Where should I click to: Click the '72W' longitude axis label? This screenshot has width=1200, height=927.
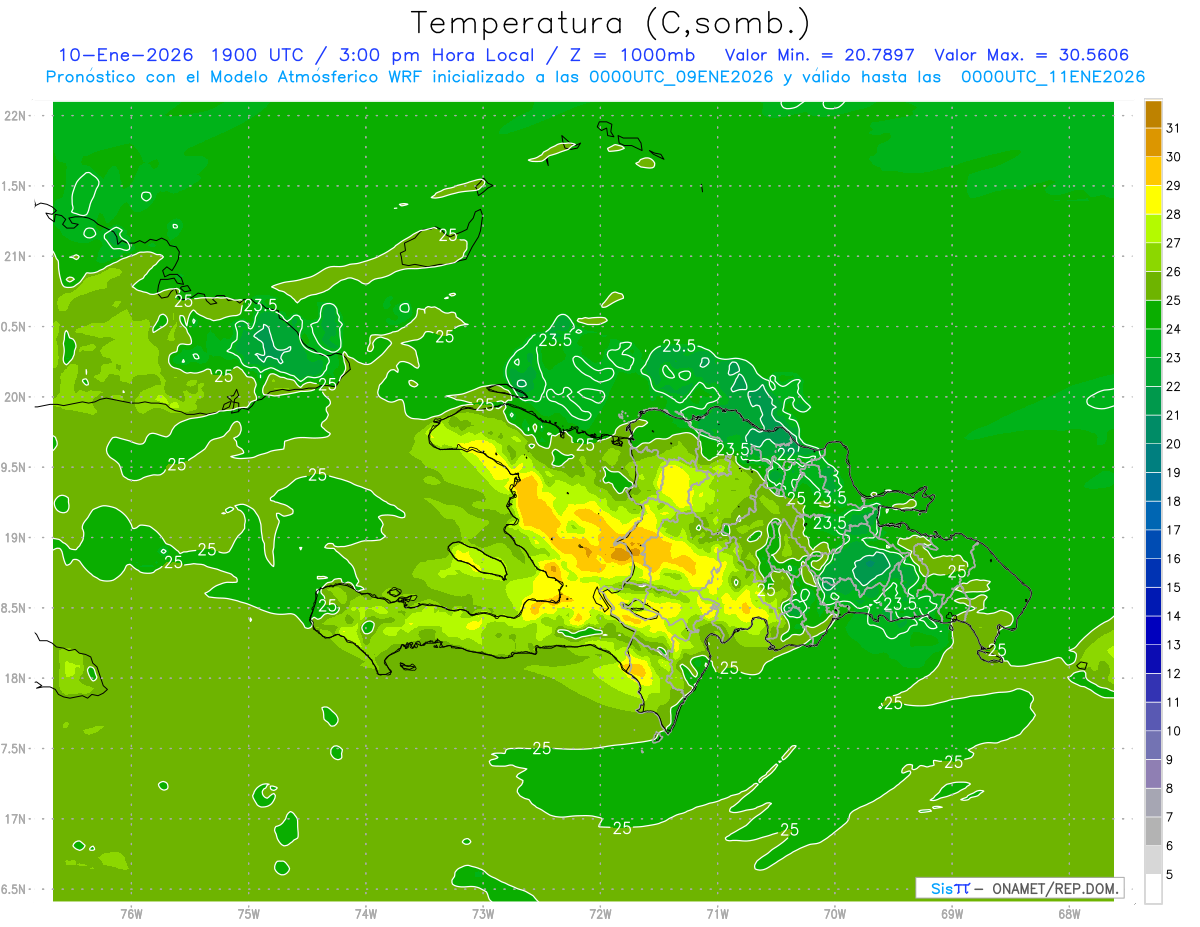[600, 913]
